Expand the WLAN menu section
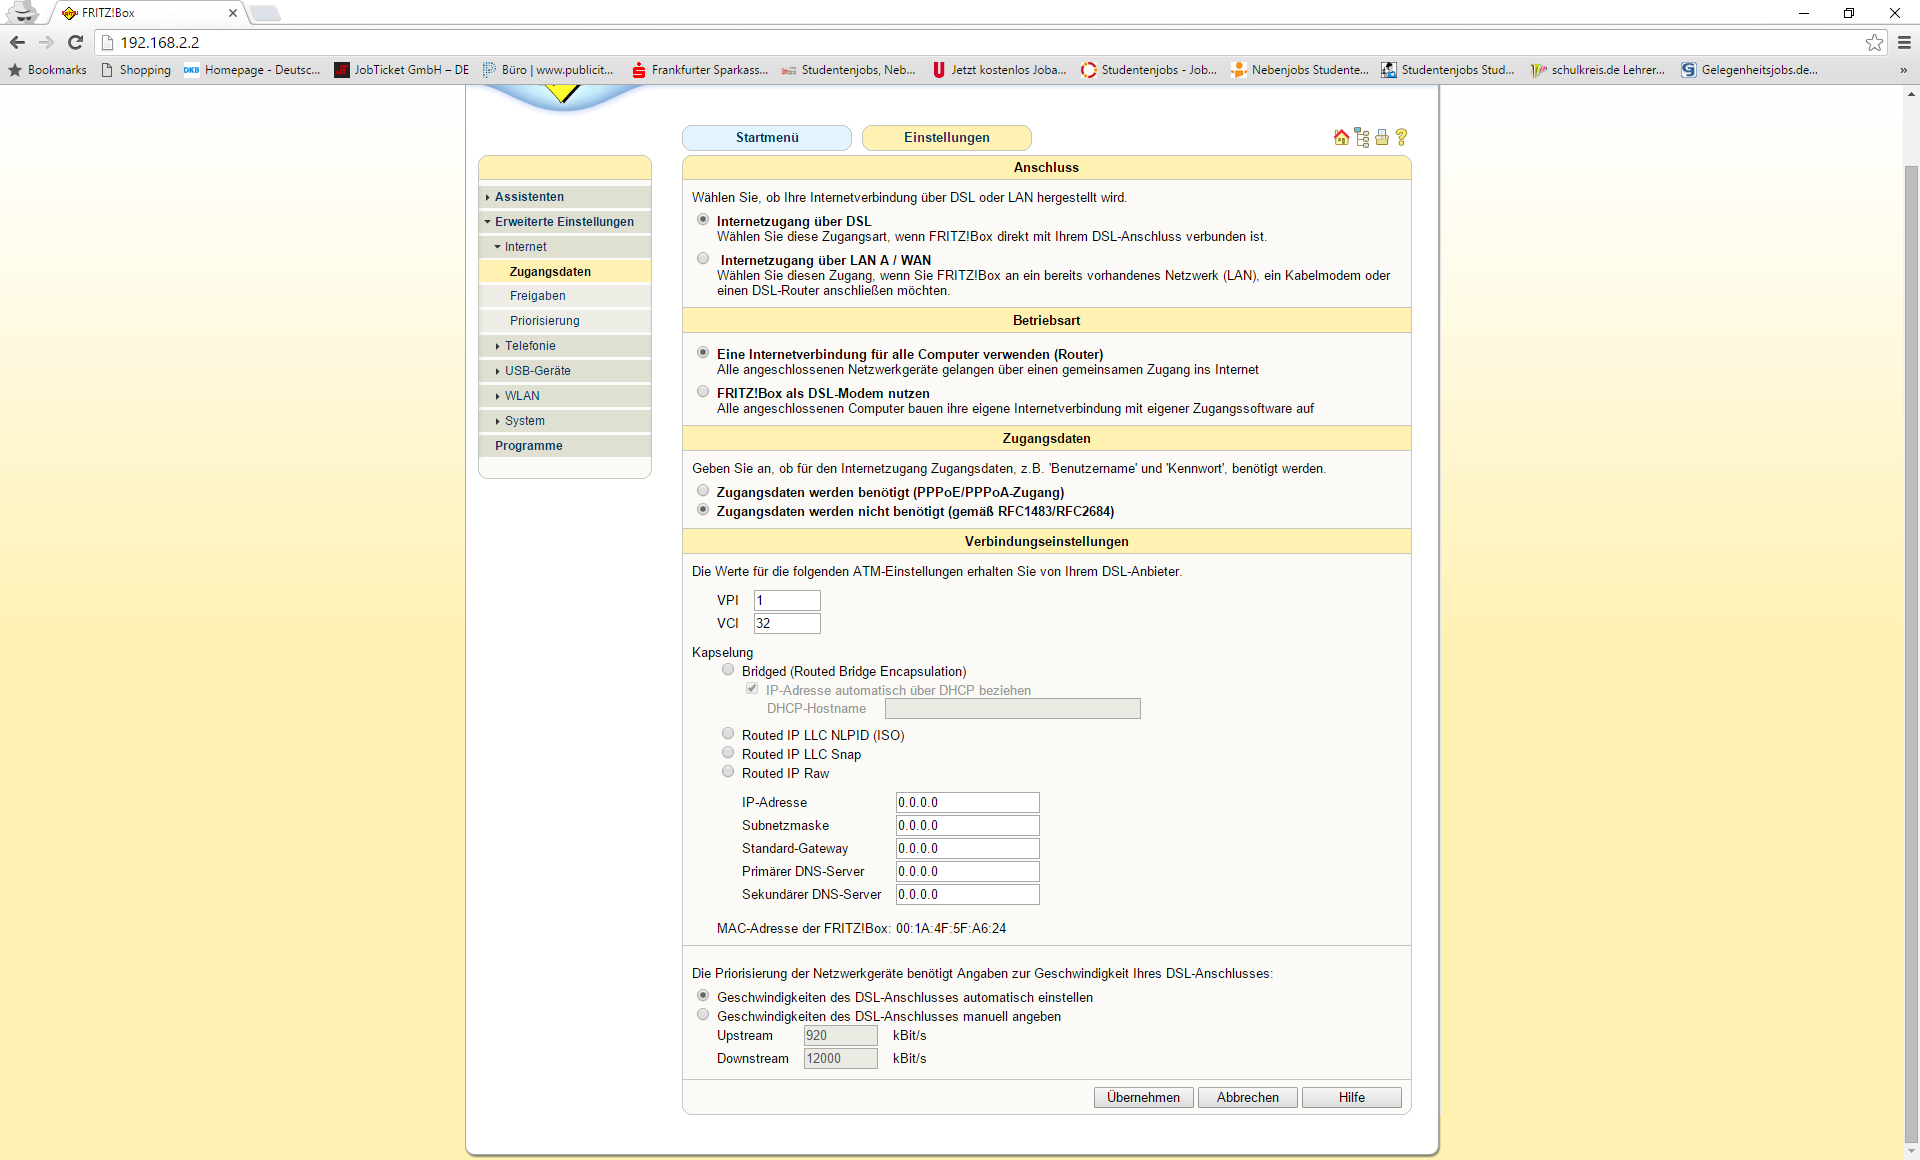1920x1160 pixels. [522, 396]
